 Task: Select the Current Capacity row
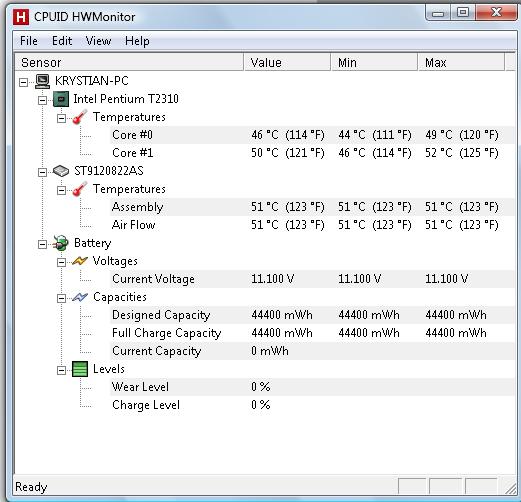[x=313, y=351]
